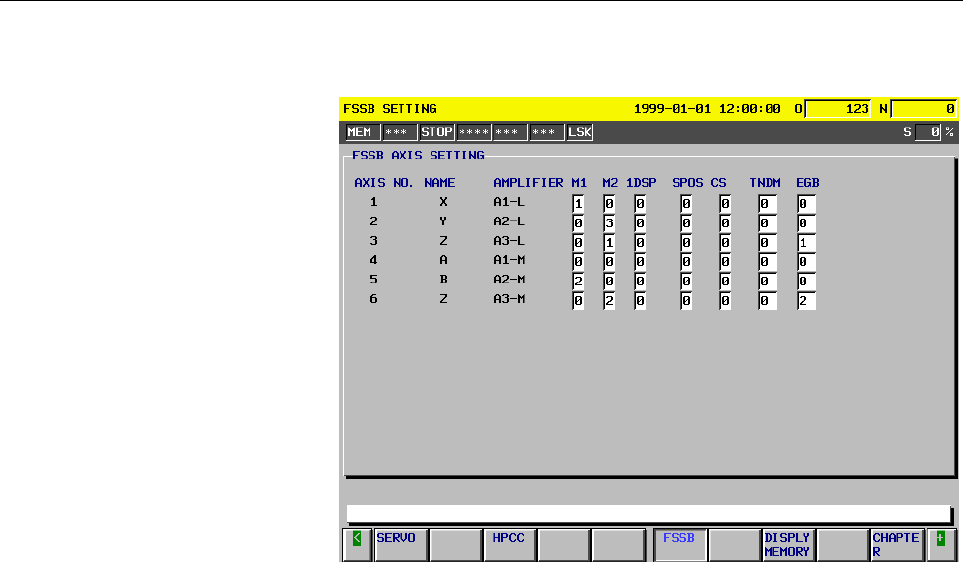This screenshot has height=562, width=963.
Task: Select the M2 field for axis 6
Action: pyautogui.click(x=609, y=301)
